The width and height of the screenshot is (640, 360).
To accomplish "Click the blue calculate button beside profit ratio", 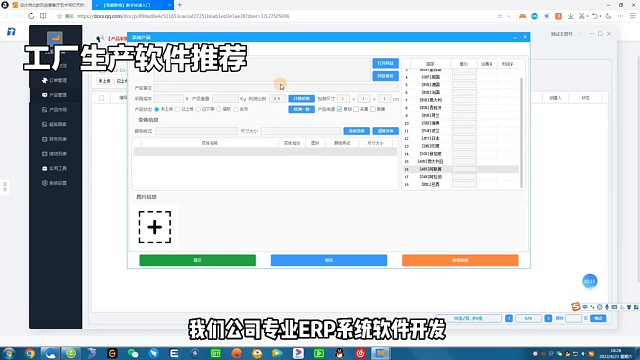I will (x=302, y=99).
